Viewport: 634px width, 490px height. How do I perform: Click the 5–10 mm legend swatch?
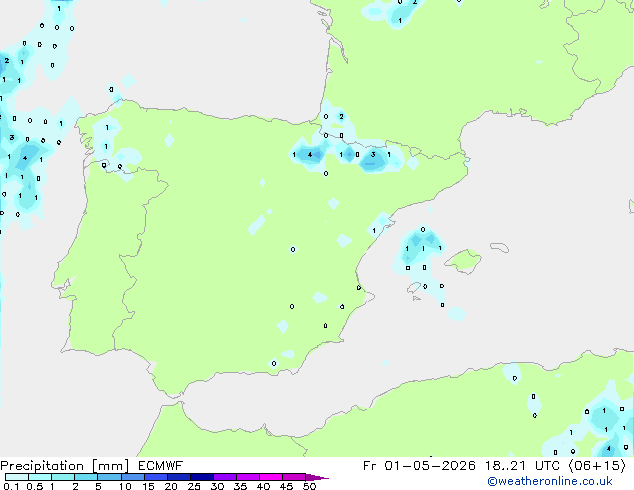pos(109,477)
